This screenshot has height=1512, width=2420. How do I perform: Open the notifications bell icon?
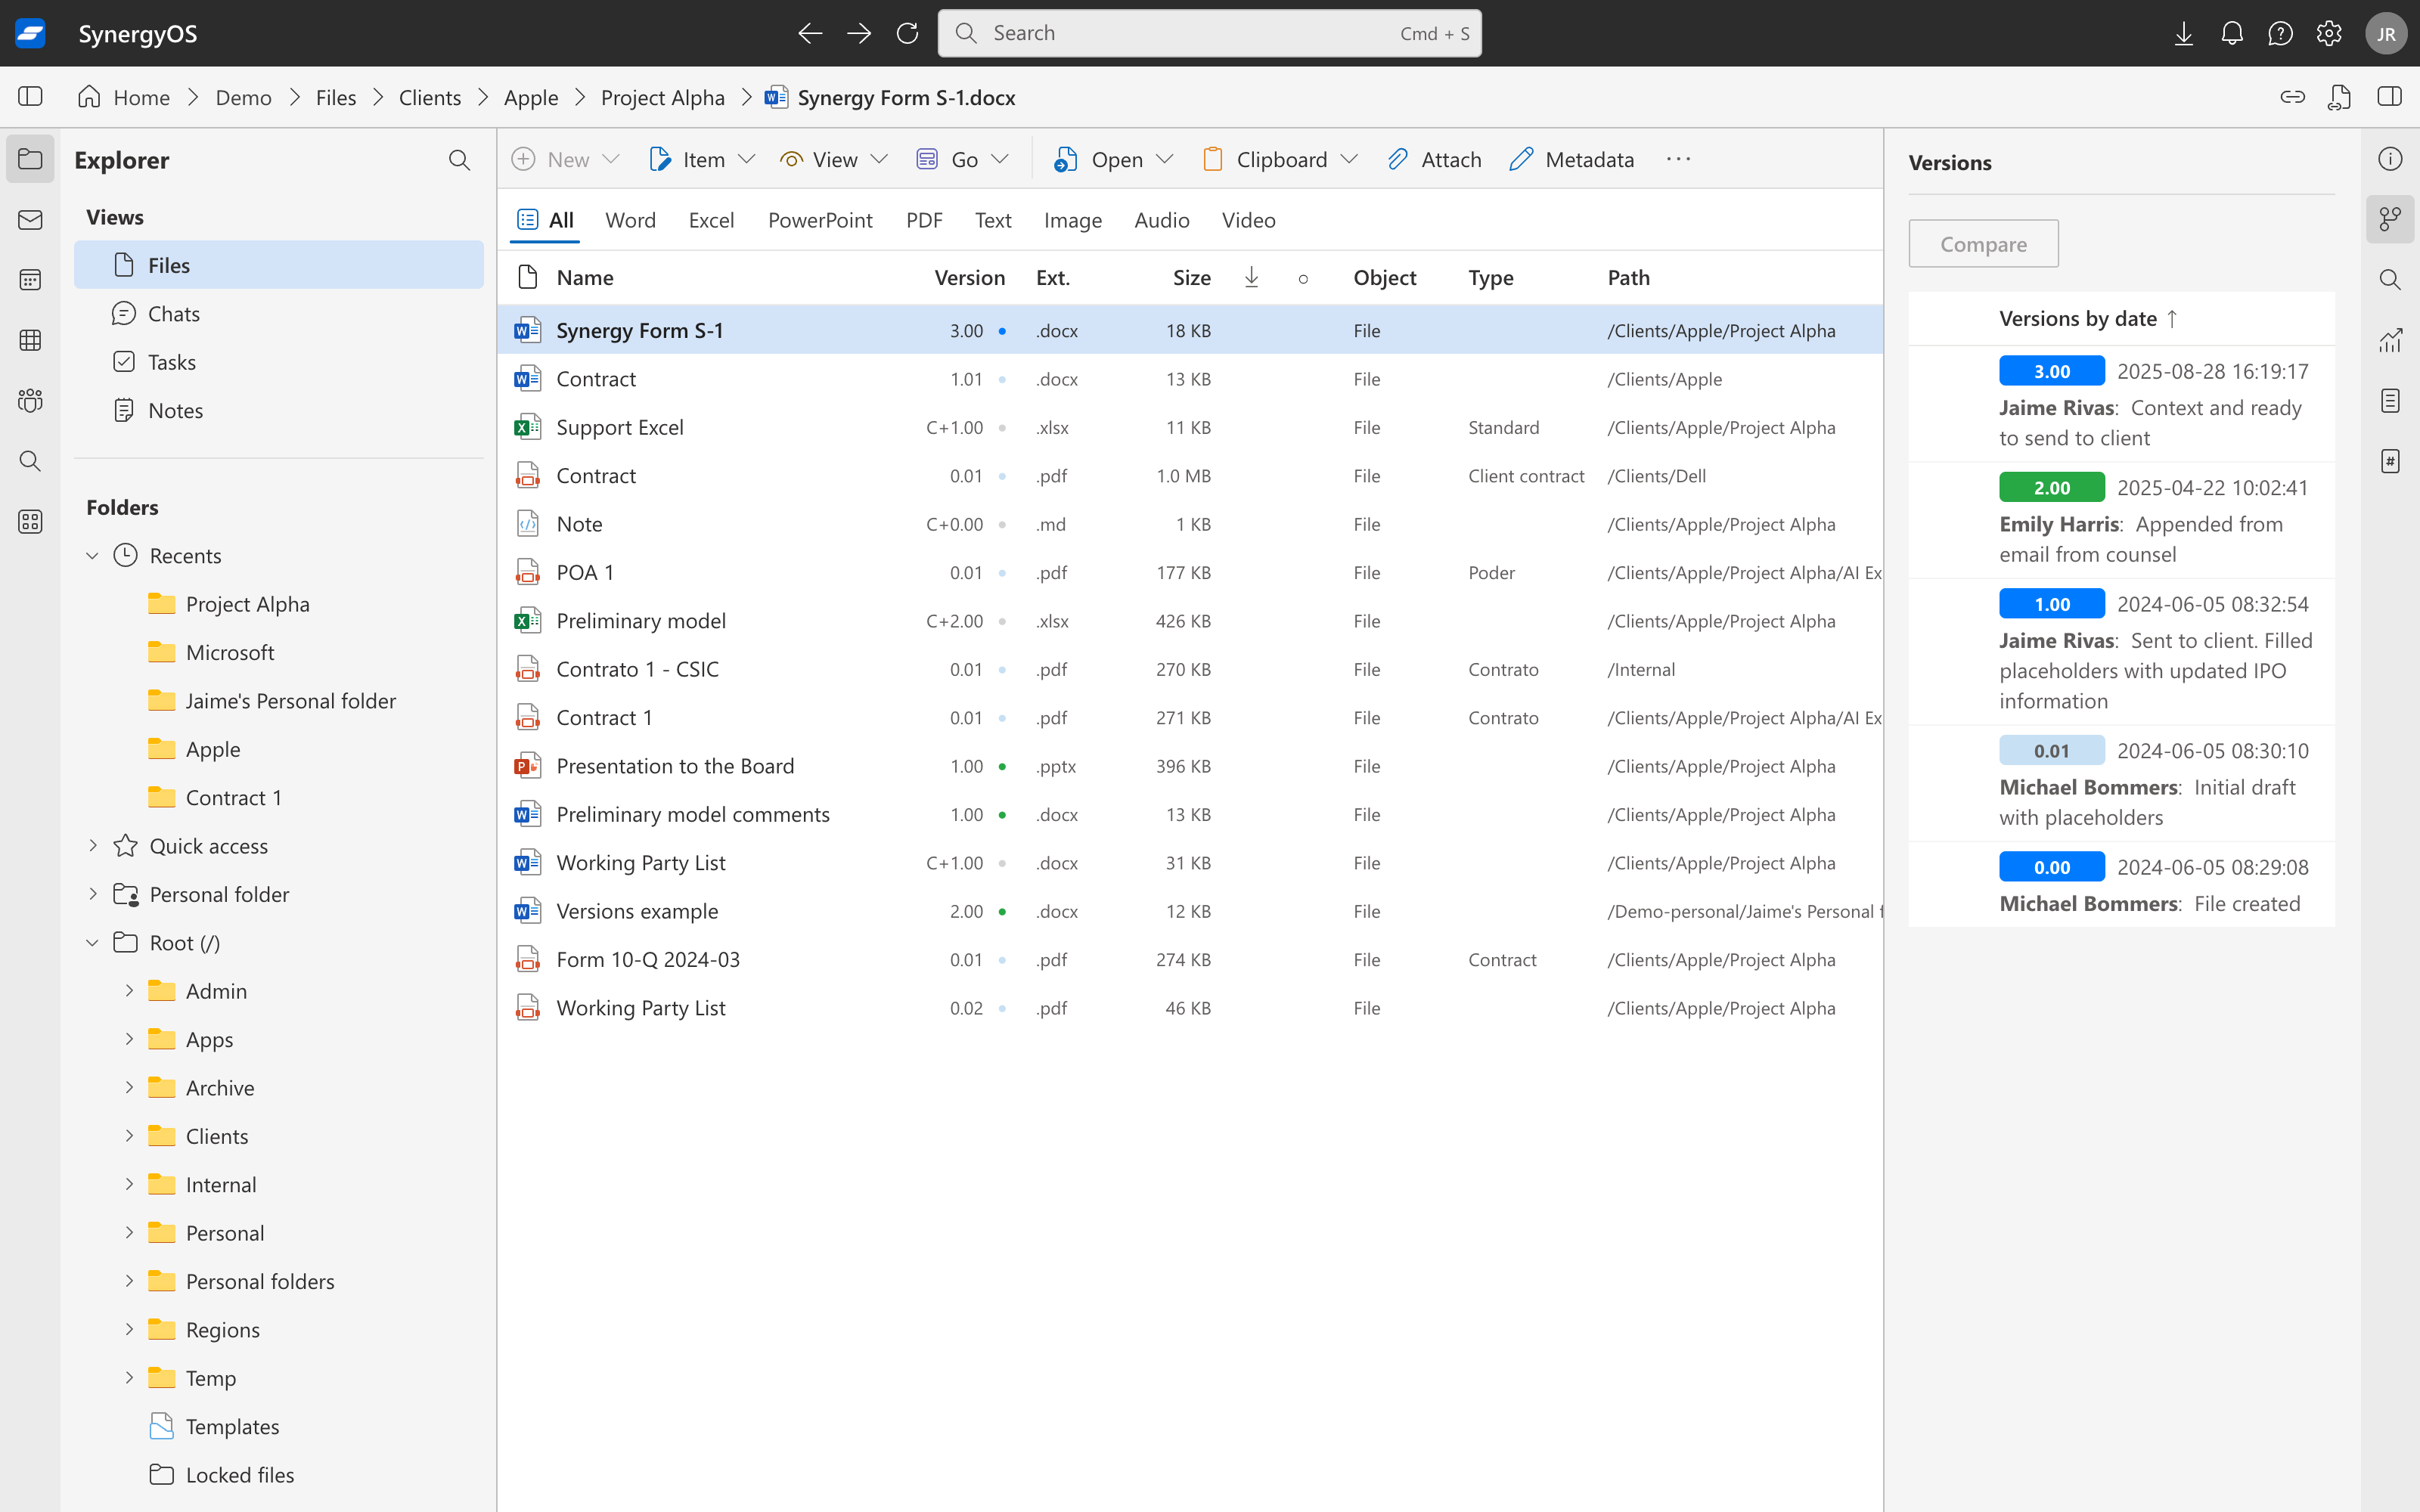pos(2232,33)
